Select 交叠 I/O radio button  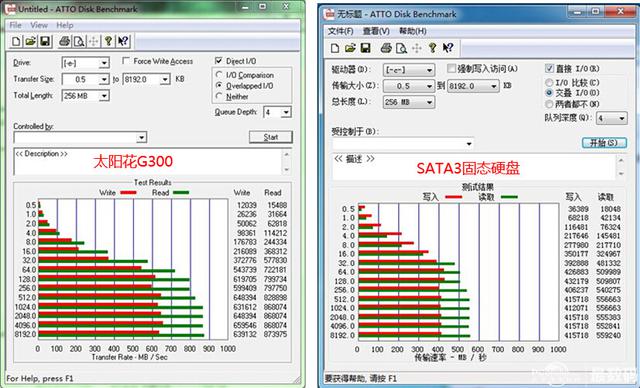[x=549, y=93]
